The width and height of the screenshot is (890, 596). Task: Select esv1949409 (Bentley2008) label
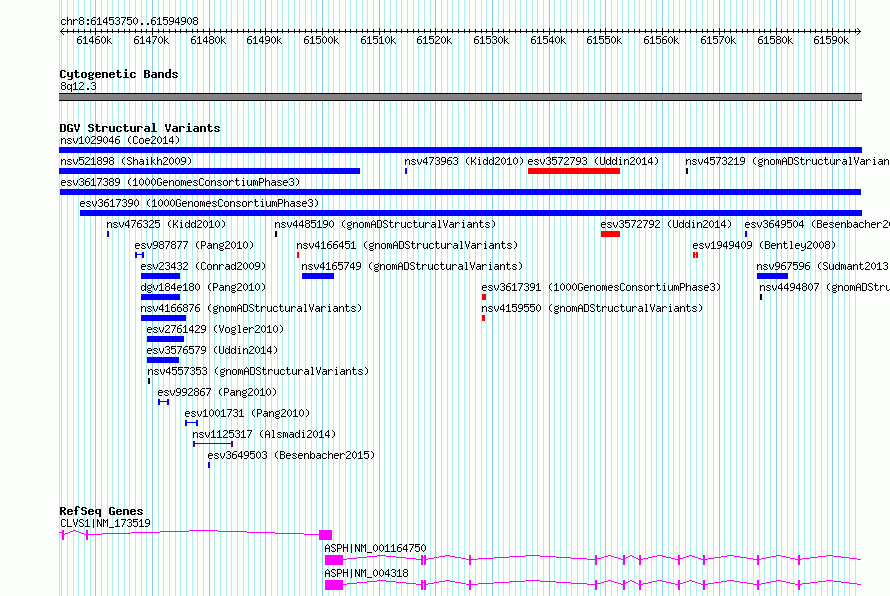(x=764, y=245)
